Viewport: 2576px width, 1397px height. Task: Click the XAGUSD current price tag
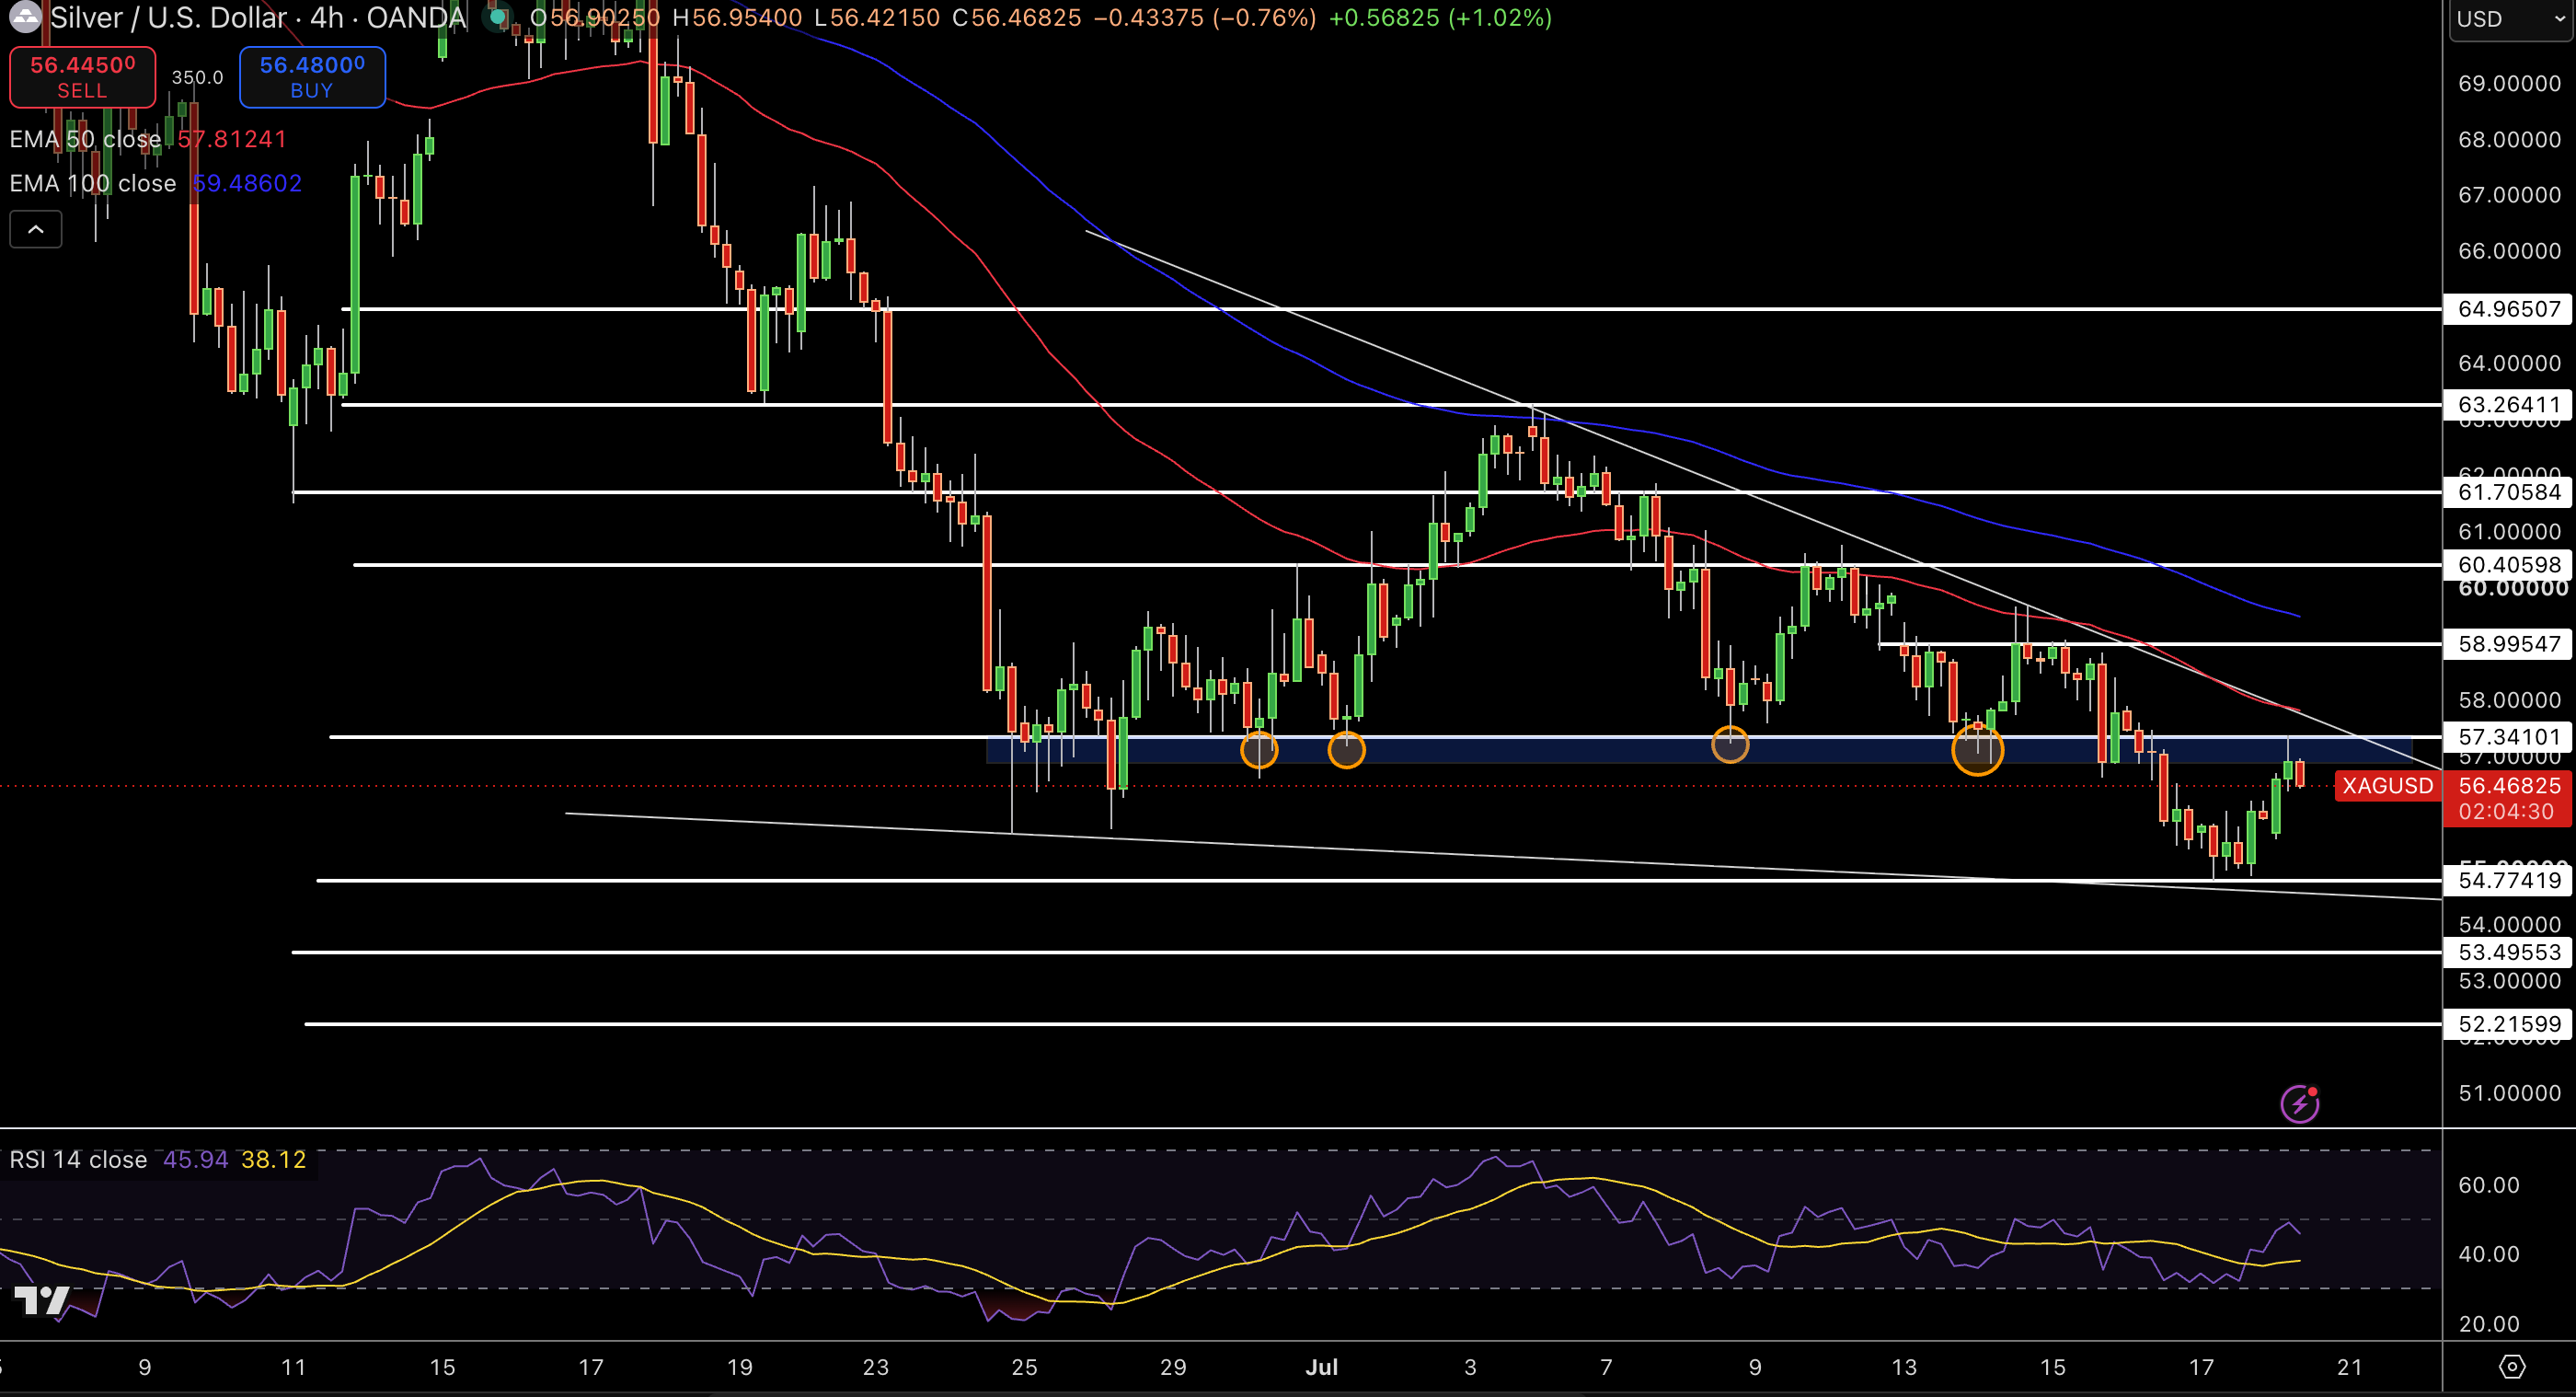coord(2387,786)
